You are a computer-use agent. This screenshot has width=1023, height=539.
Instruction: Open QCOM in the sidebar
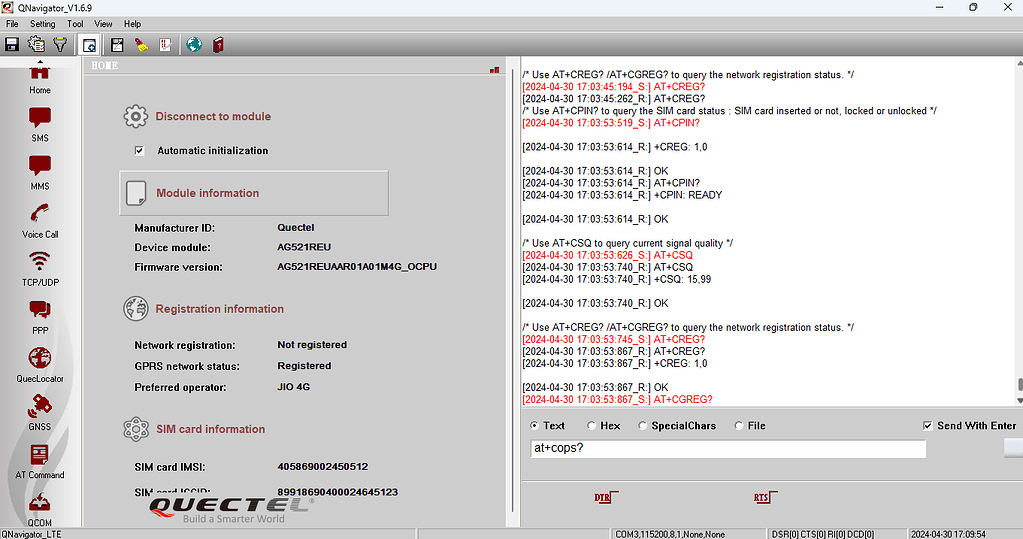pos(40,510)
